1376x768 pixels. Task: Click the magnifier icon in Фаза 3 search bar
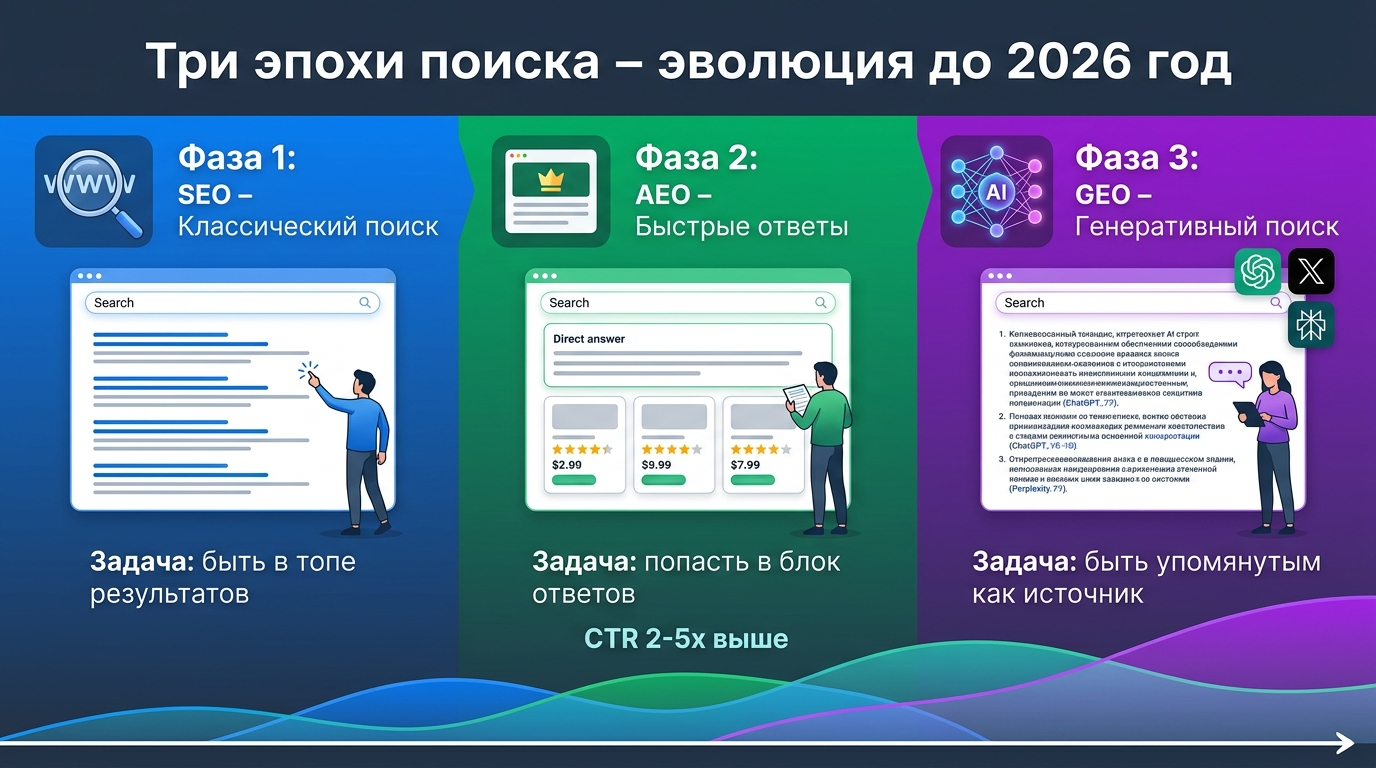coord(1276,302)
